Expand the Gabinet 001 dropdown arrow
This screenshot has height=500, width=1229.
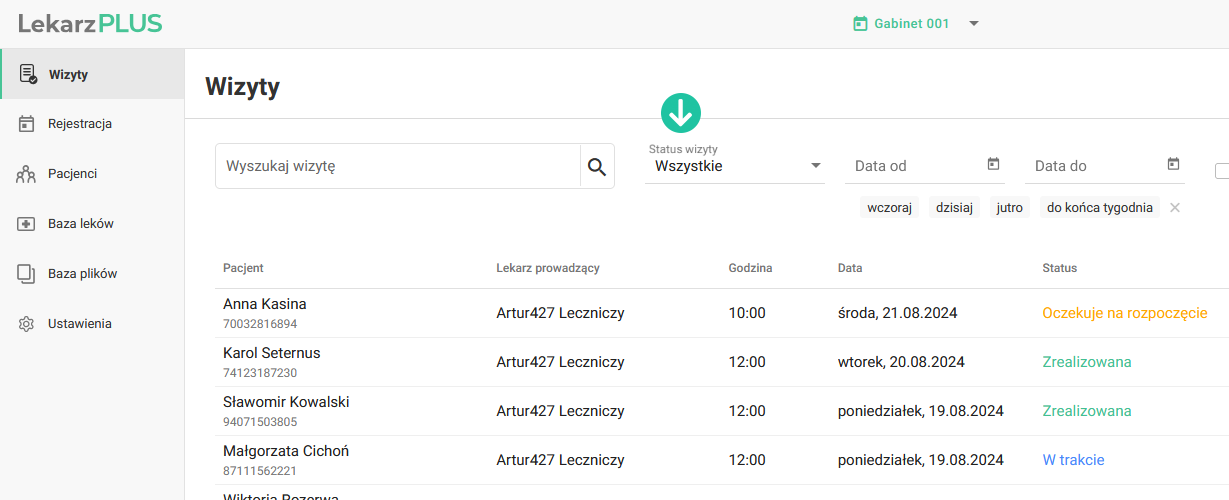pyautogui.click(x=974, y=24)
